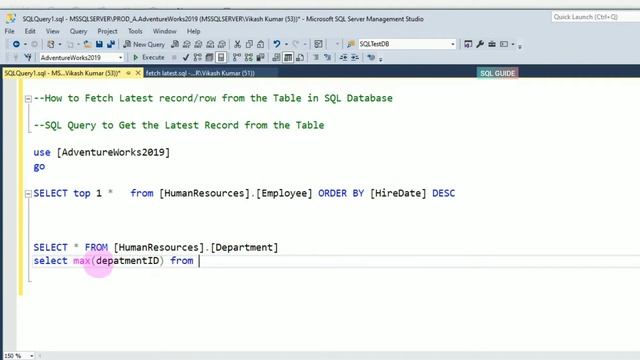
Task: Click the Change Connection icon
Action: tap(28, 58)
